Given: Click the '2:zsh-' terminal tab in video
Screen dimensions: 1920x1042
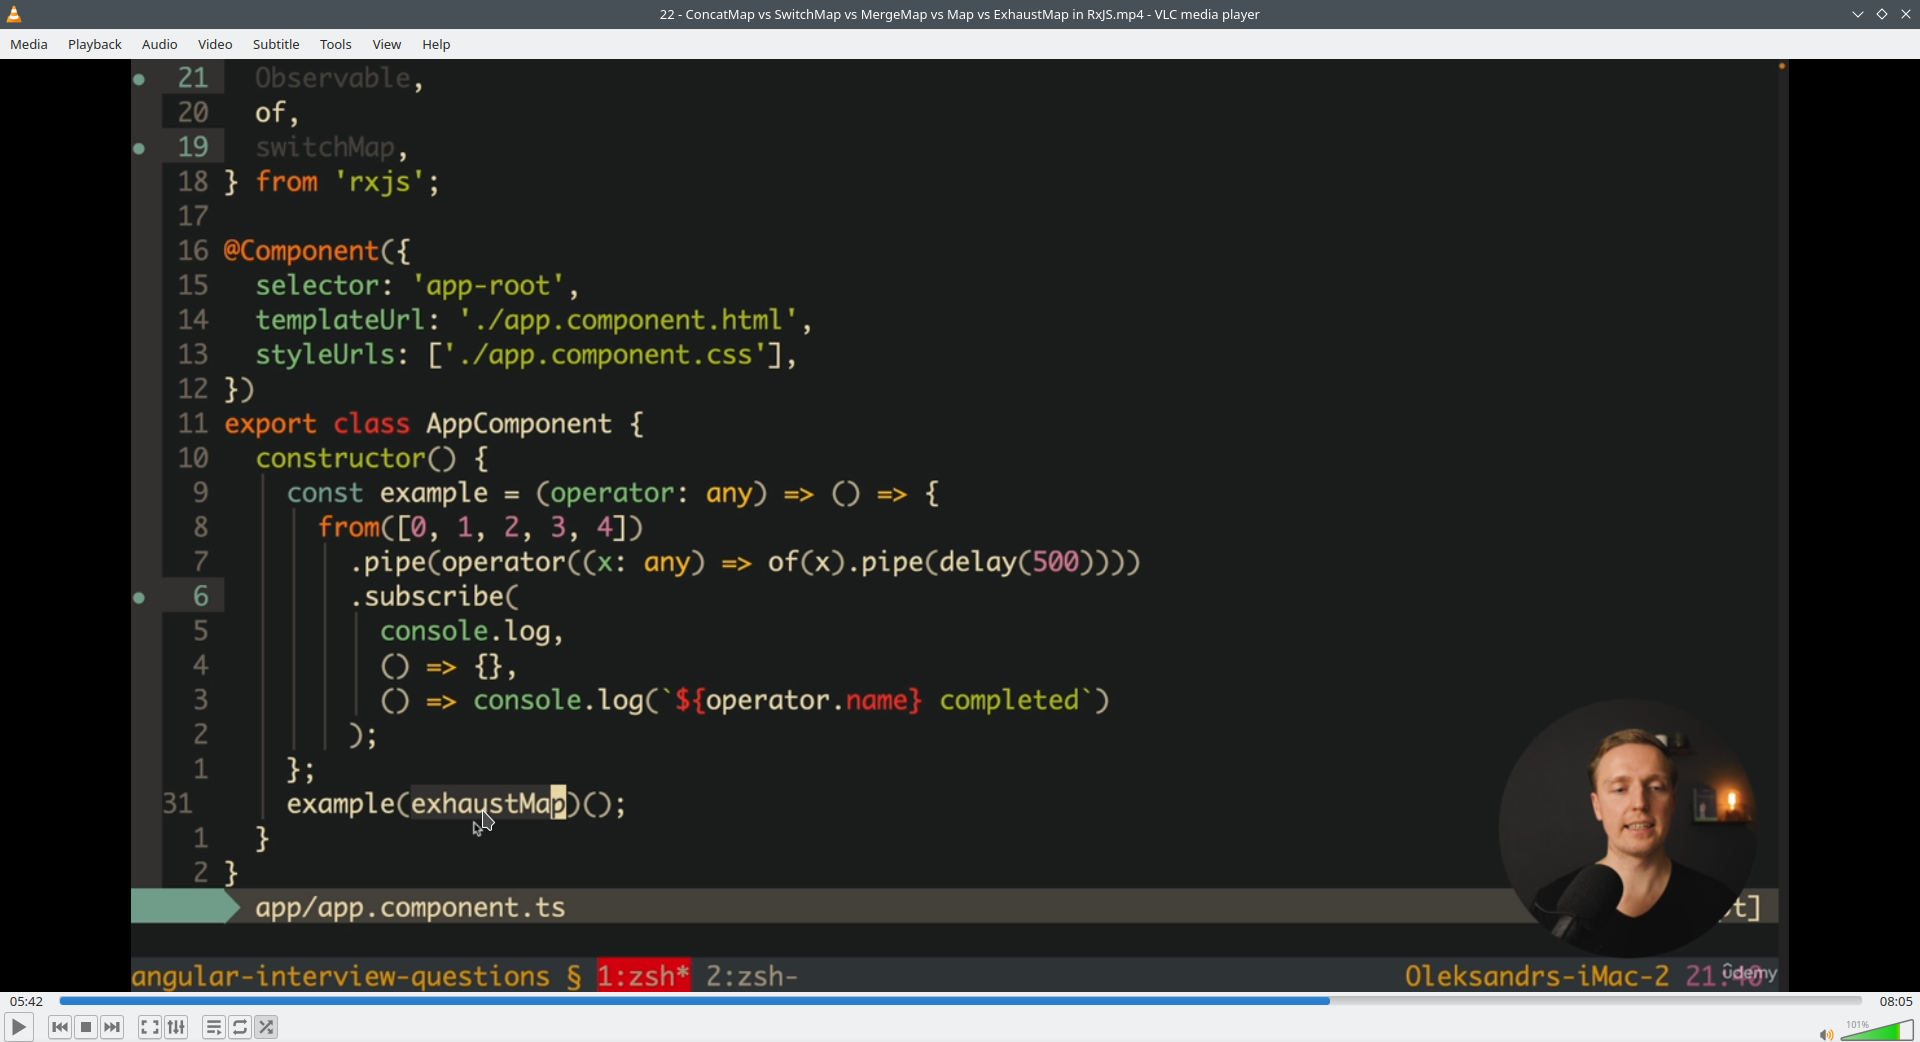Looking at the screenshot, I should [x=752, y=975].
